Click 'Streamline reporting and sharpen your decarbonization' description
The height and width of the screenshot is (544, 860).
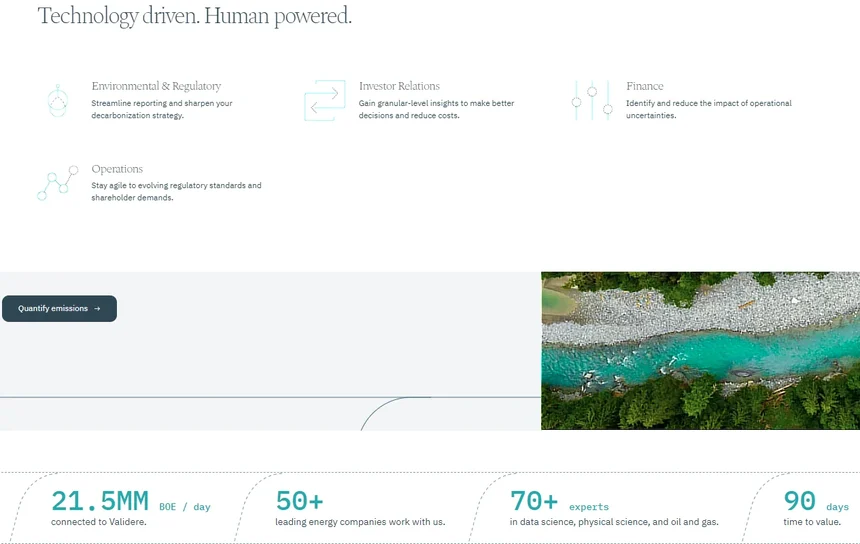[x=162, y=109]
